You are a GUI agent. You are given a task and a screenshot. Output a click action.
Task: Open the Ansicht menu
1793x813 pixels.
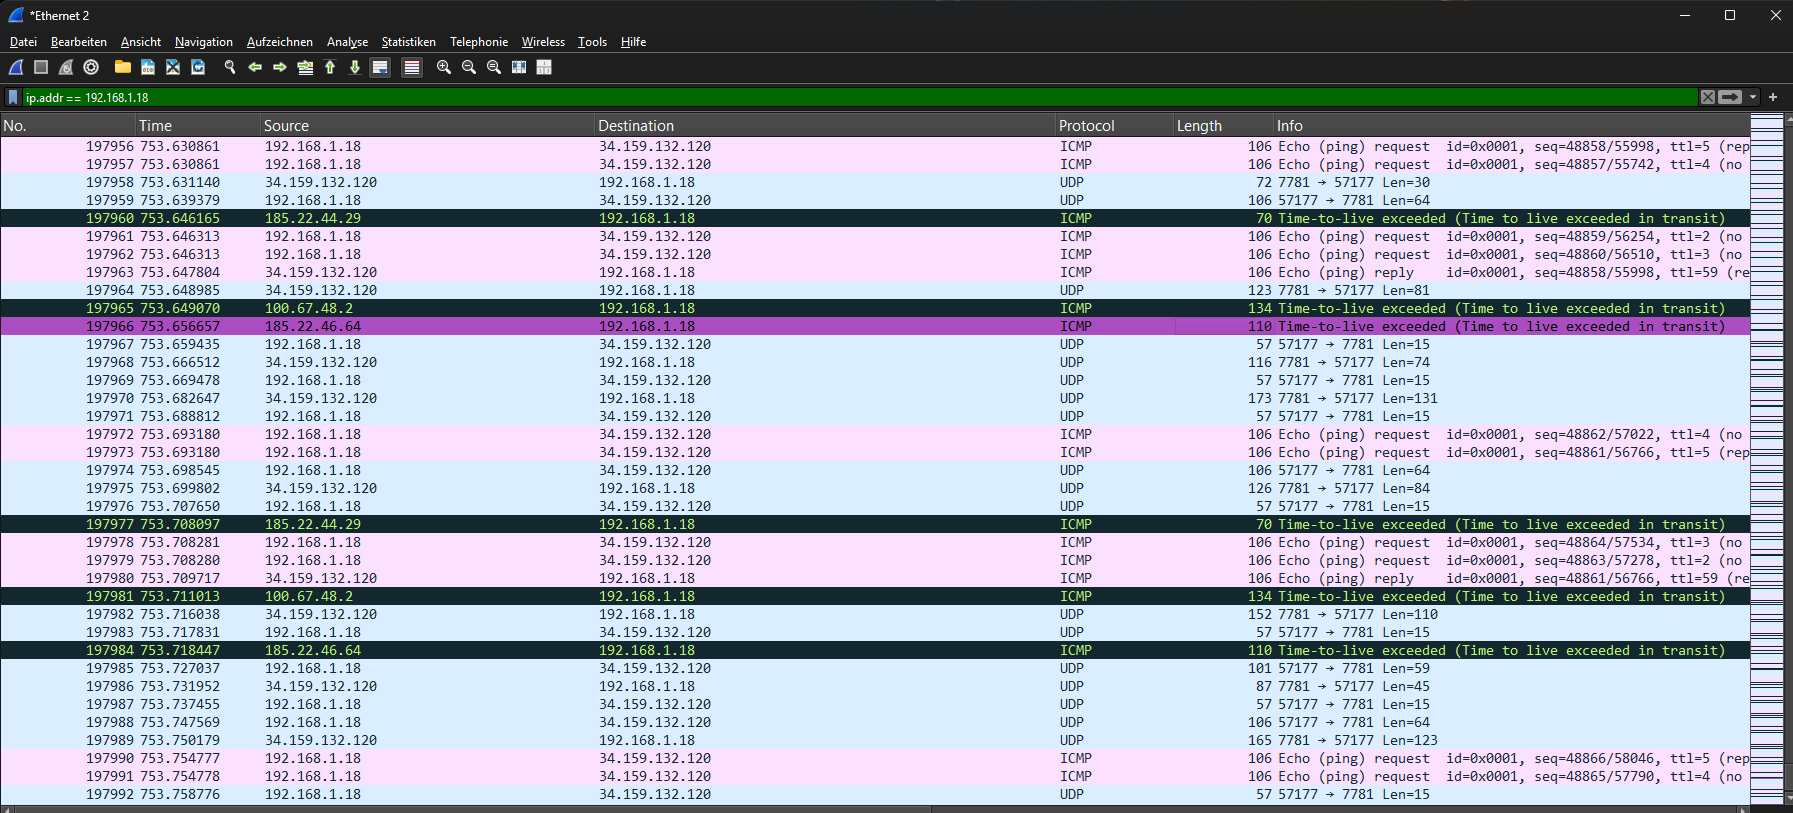tap(141, 42)
